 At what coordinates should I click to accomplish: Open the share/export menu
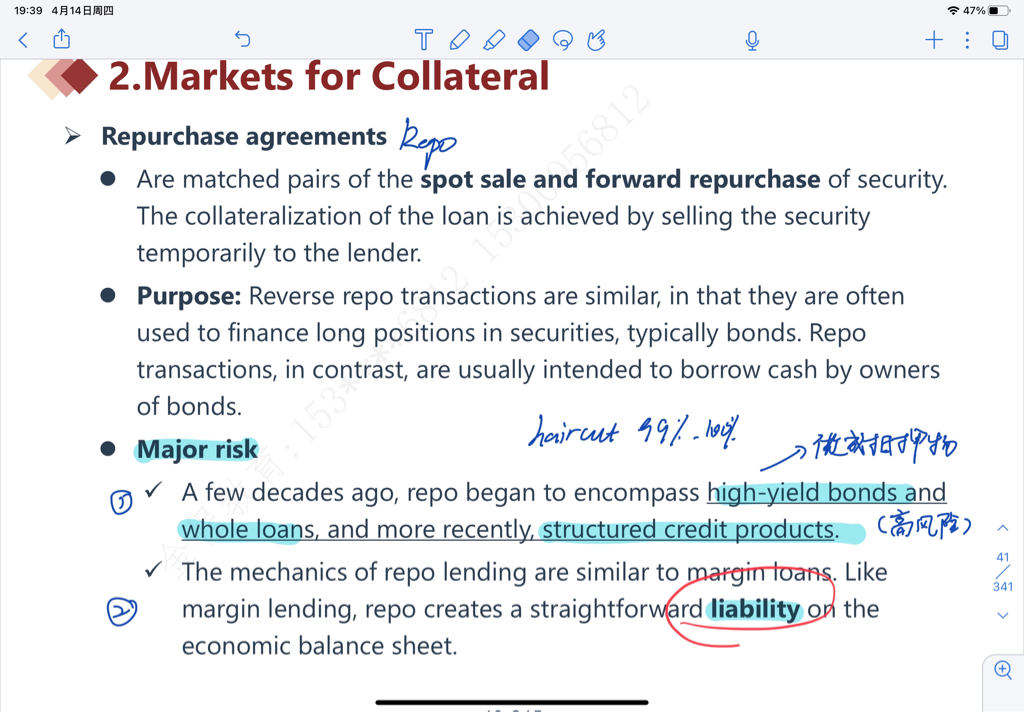62,39
